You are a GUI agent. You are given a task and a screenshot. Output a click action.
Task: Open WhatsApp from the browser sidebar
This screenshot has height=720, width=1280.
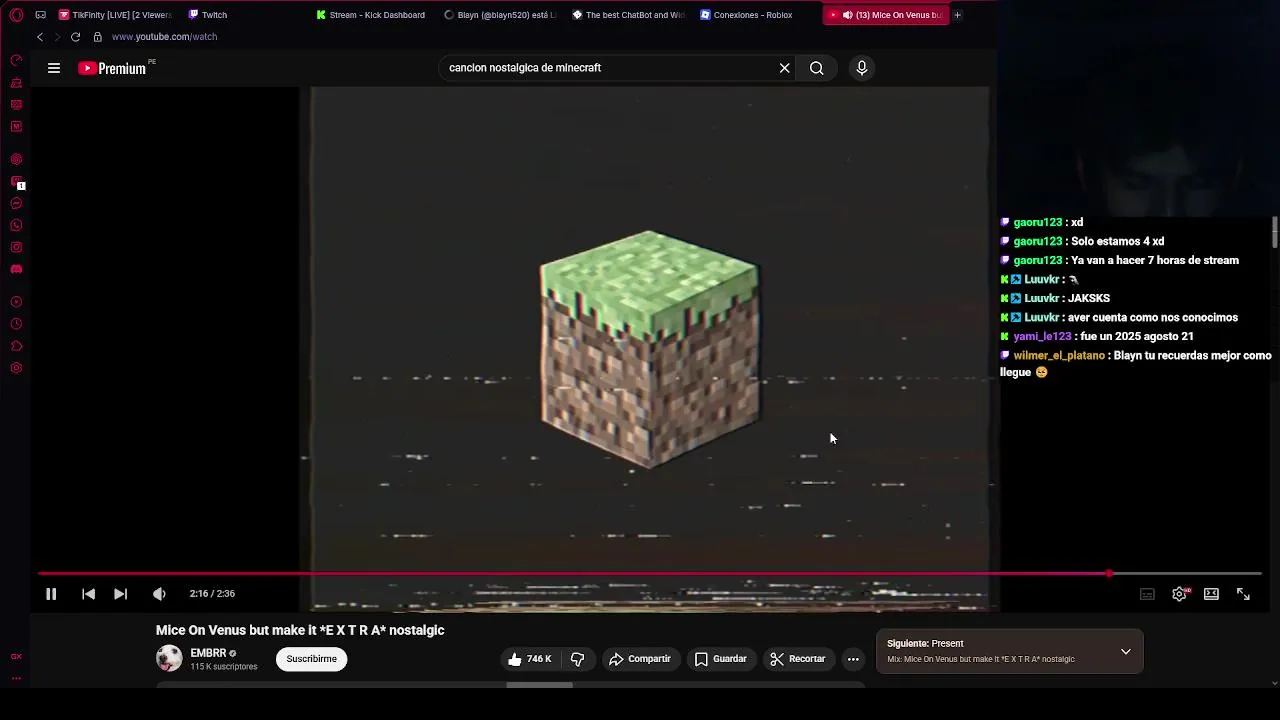16,226
